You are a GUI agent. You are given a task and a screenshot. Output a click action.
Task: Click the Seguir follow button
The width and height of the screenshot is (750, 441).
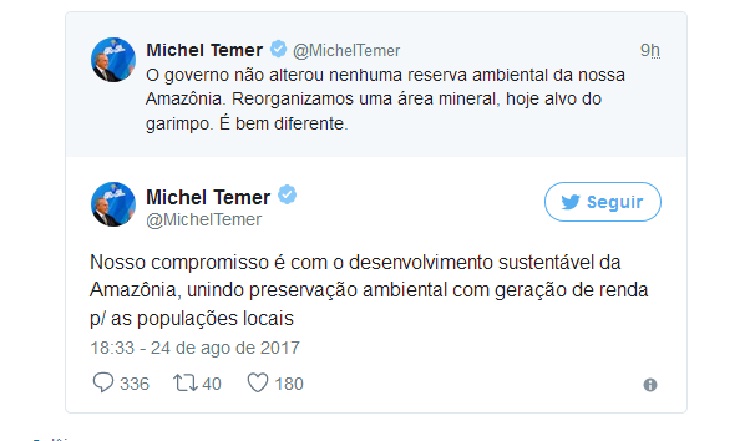click(603, 202)
